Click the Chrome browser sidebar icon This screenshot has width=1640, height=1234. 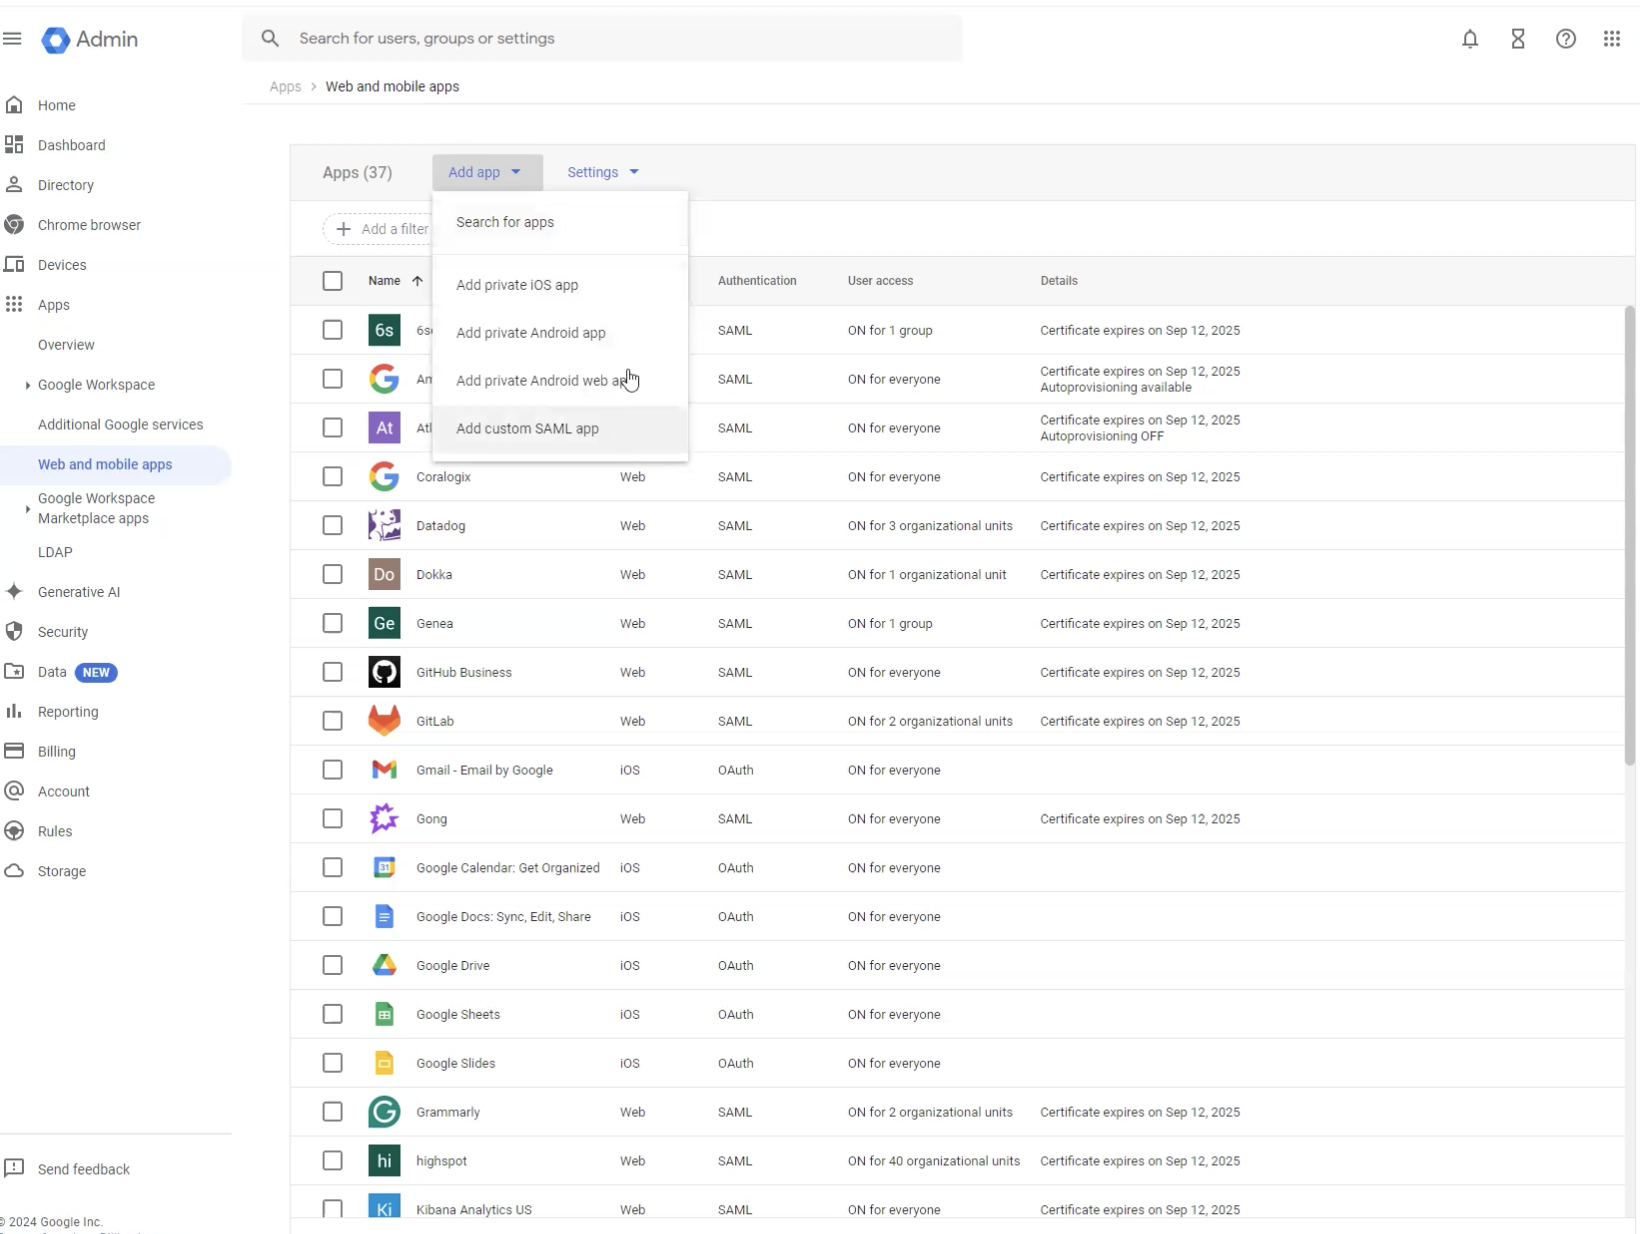pyautogui.click(x=14, y=225)
